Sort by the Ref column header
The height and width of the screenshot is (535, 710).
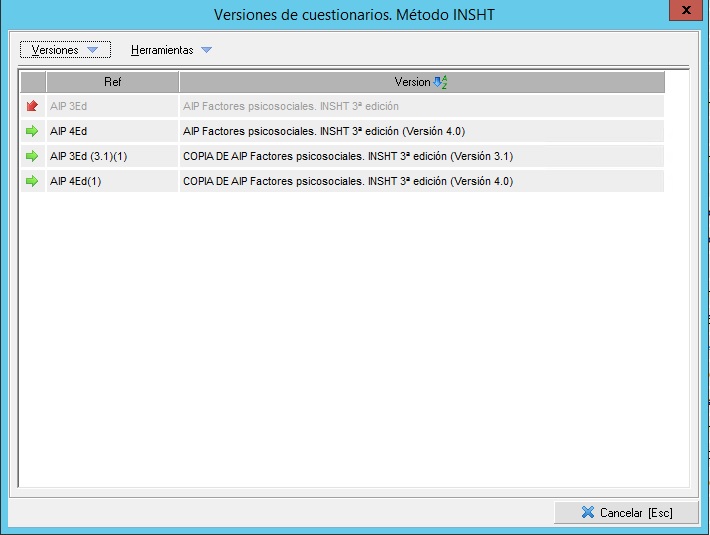point(112,82)
